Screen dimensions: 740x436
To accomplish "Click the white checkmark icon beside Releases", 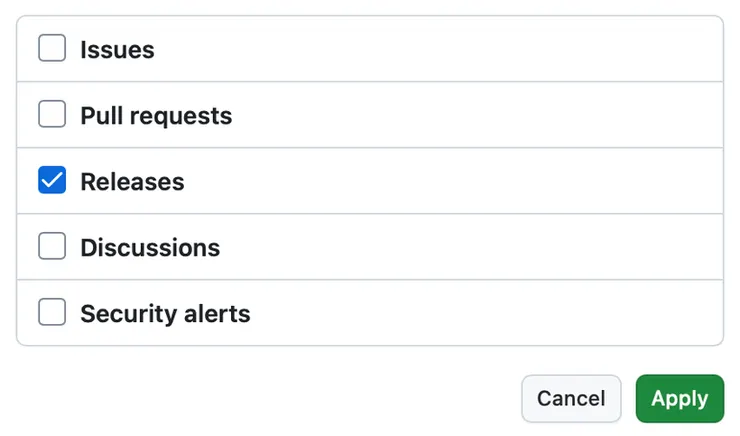I will (x=52, y=180).
